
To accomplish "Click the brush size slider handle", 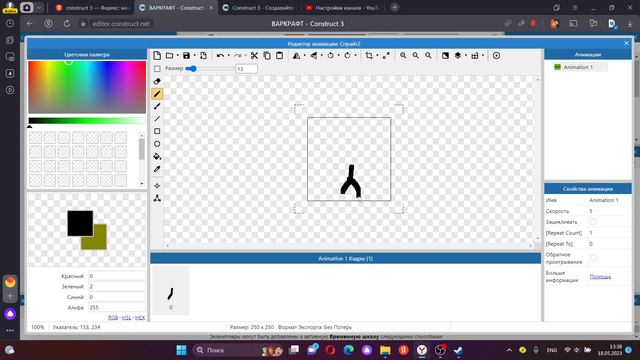I will click(193, 69).
